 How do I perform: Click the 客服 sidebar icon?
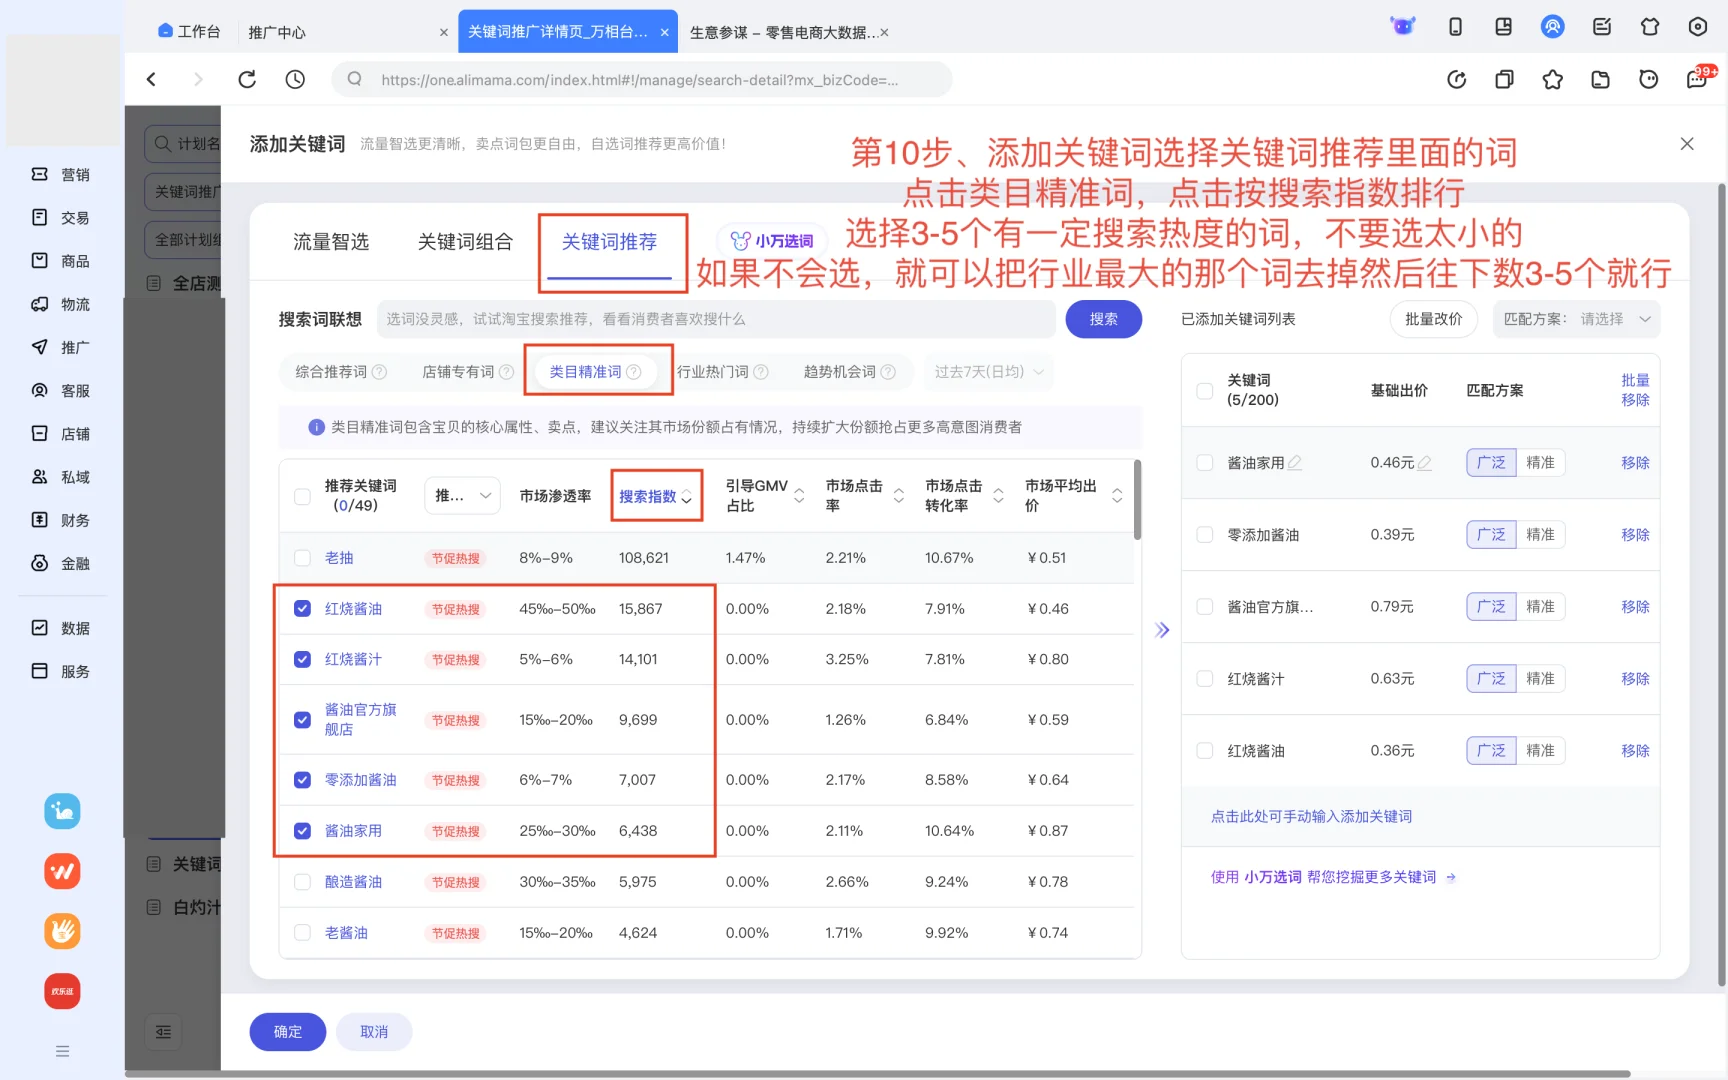click(x=62, y=390)
